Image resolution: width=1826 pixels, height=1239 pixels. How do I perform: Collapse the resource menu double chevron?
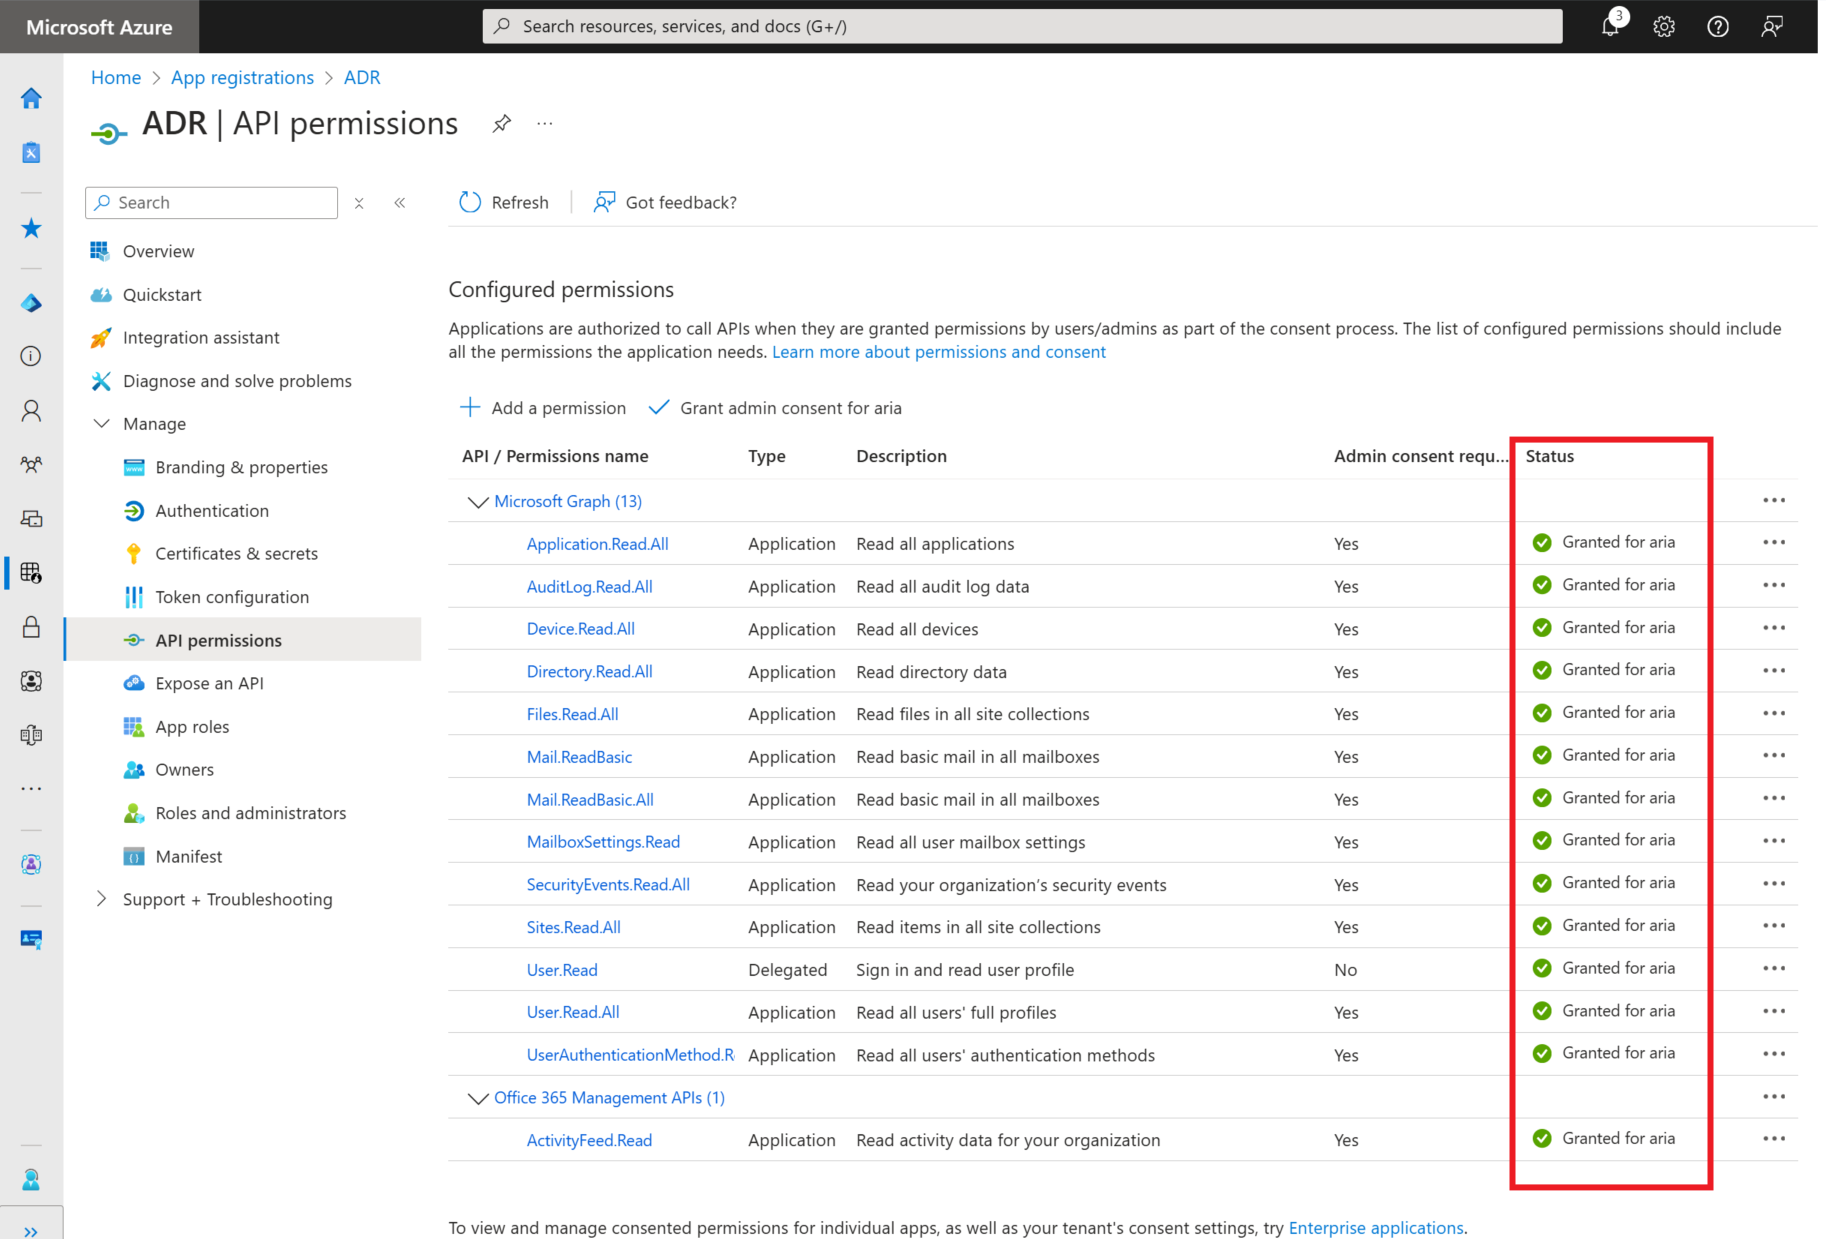point(400,203)
